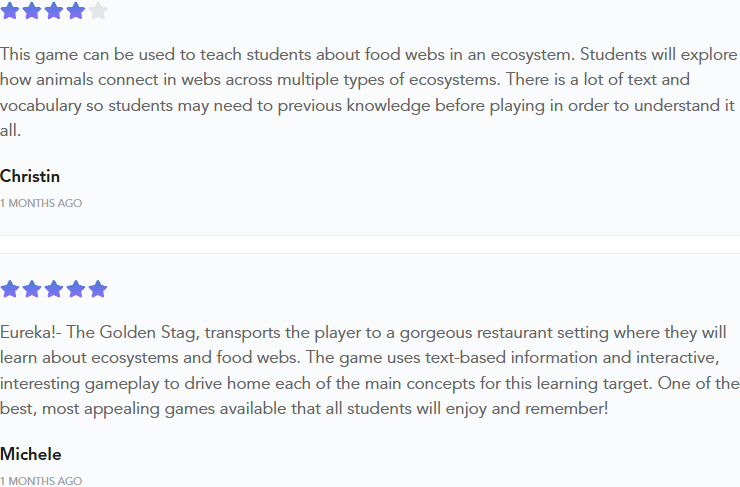Click second star in Michele's review rating
This screenshot has width=740, height=487.
coord(32,289)
